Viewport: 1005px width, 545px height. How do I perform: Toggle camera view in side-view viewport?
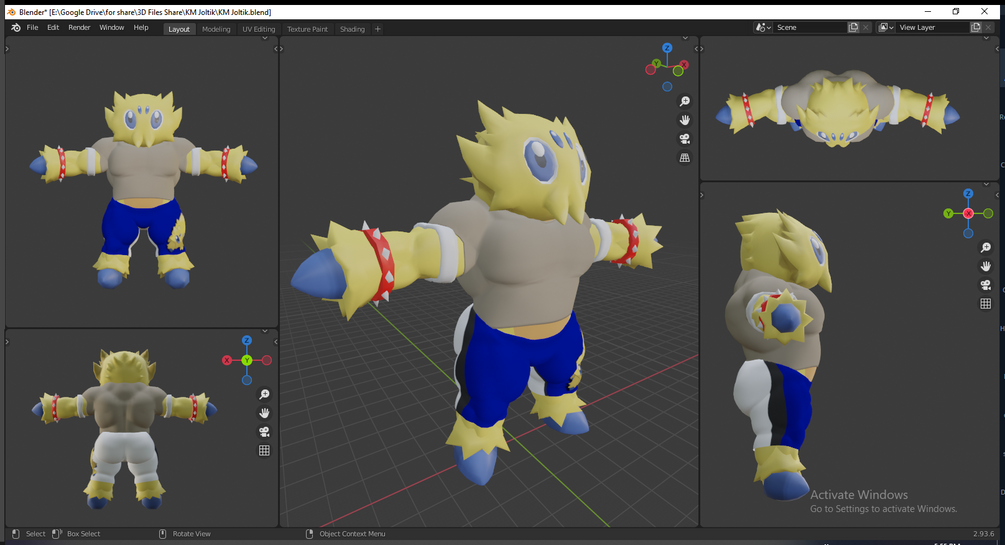pyautogui.click(x=986, y=285)
